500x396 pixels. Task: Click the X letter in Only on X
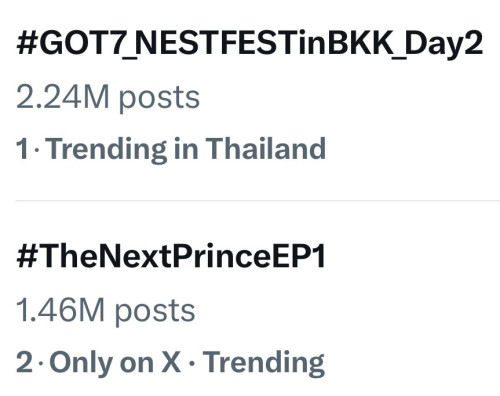point(171,362)
